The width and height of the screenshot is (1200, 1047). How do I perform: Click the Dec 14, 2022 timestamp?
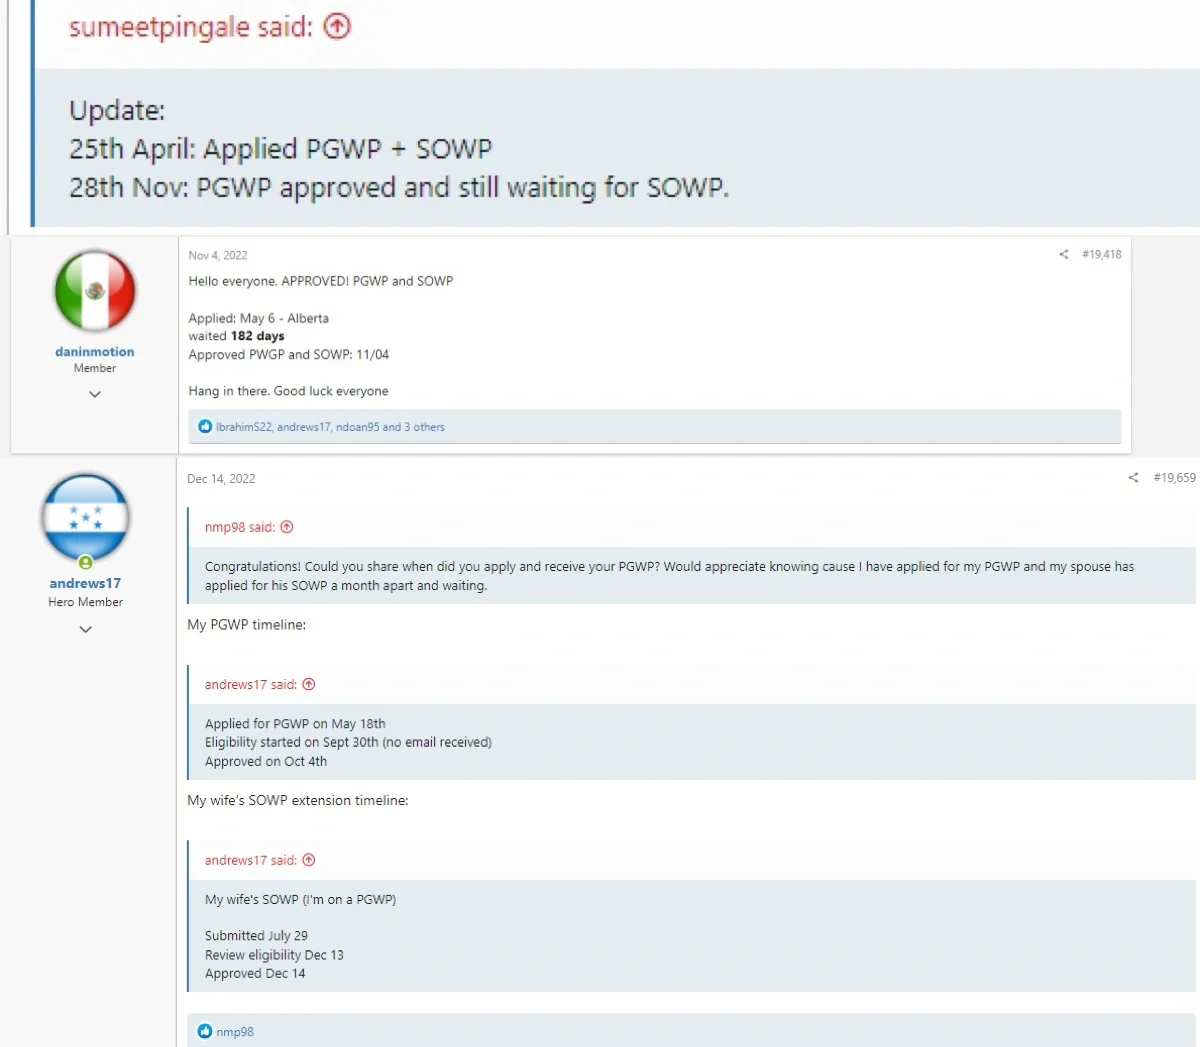point(221,479)
